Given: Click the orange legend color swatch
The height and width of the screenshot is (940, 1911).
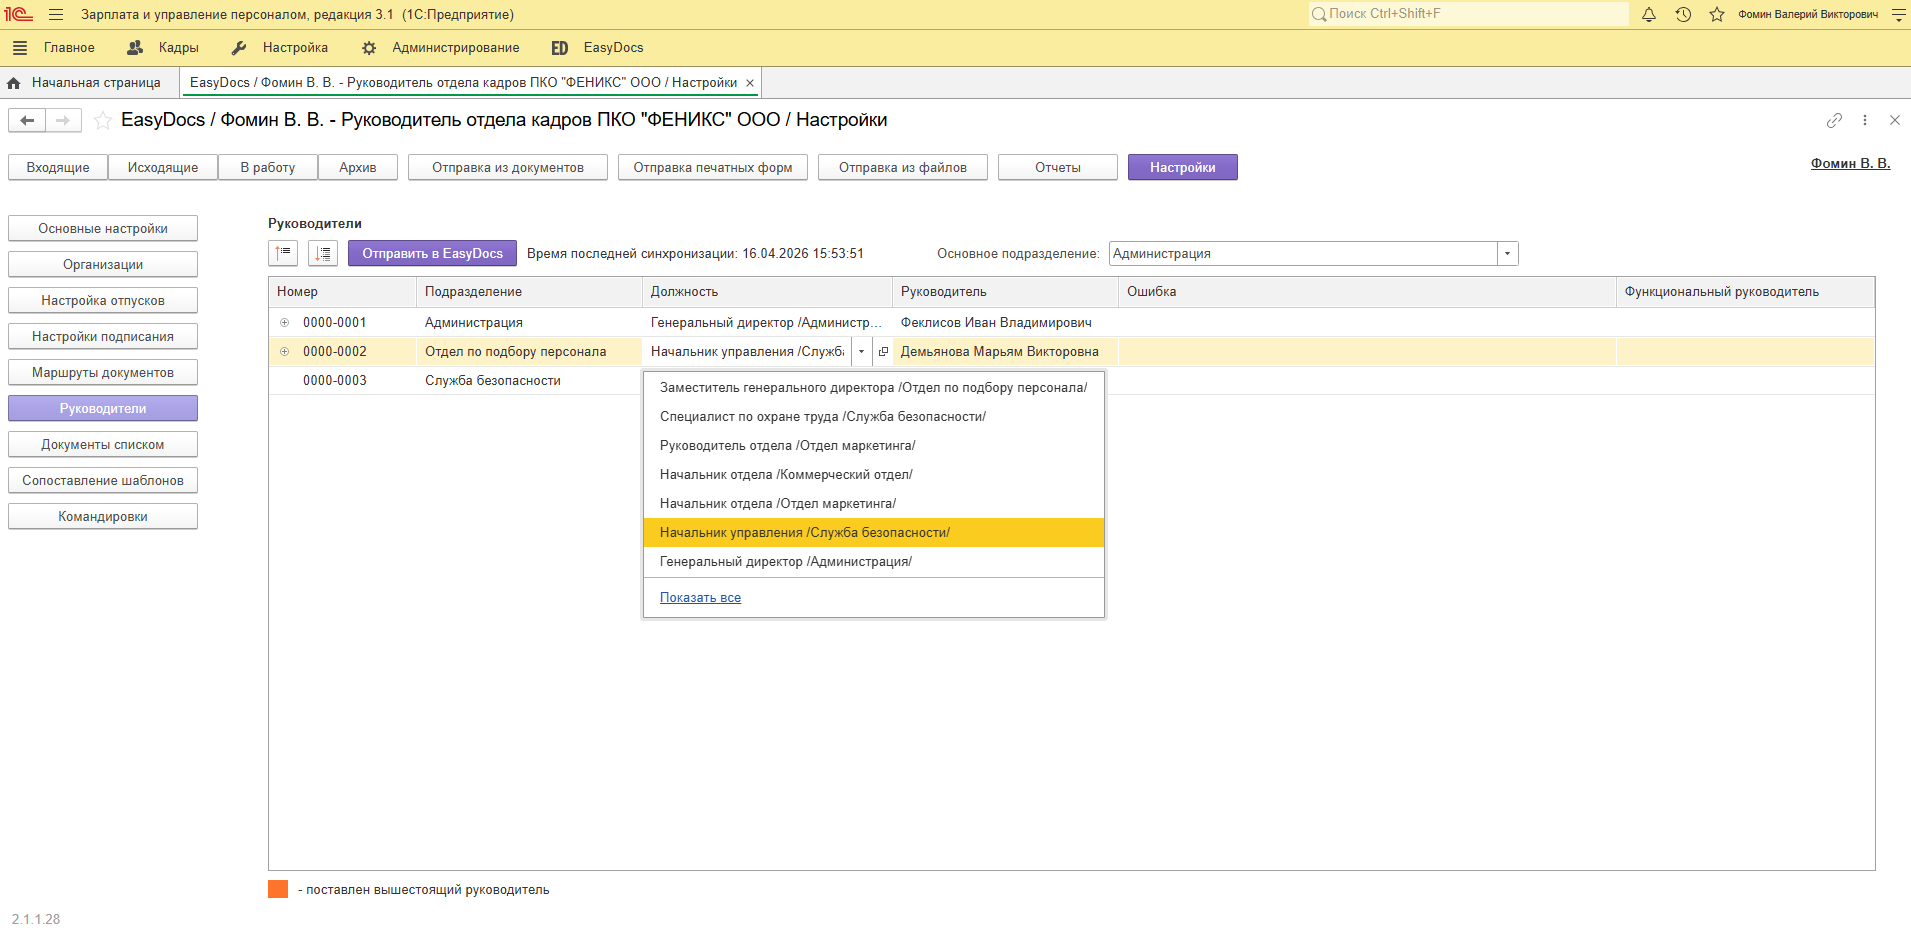Looking at the screenshot, I should [278, 890].
